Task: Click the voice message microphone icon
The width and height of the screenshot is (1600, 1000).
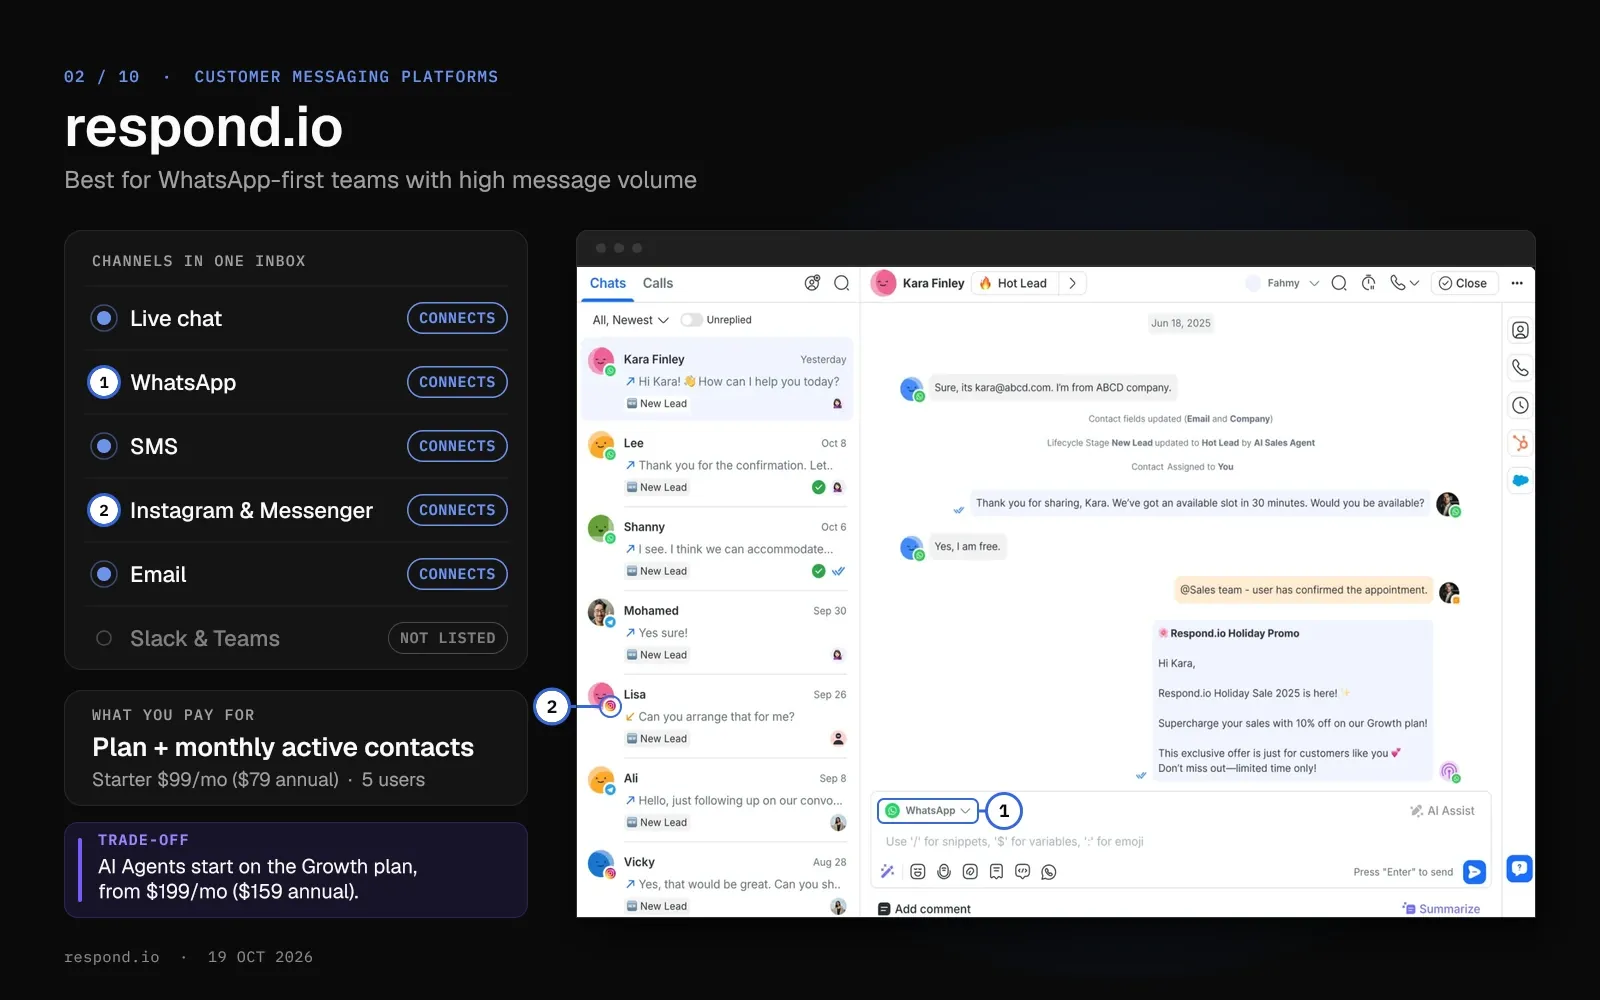Action: (944, 872)
